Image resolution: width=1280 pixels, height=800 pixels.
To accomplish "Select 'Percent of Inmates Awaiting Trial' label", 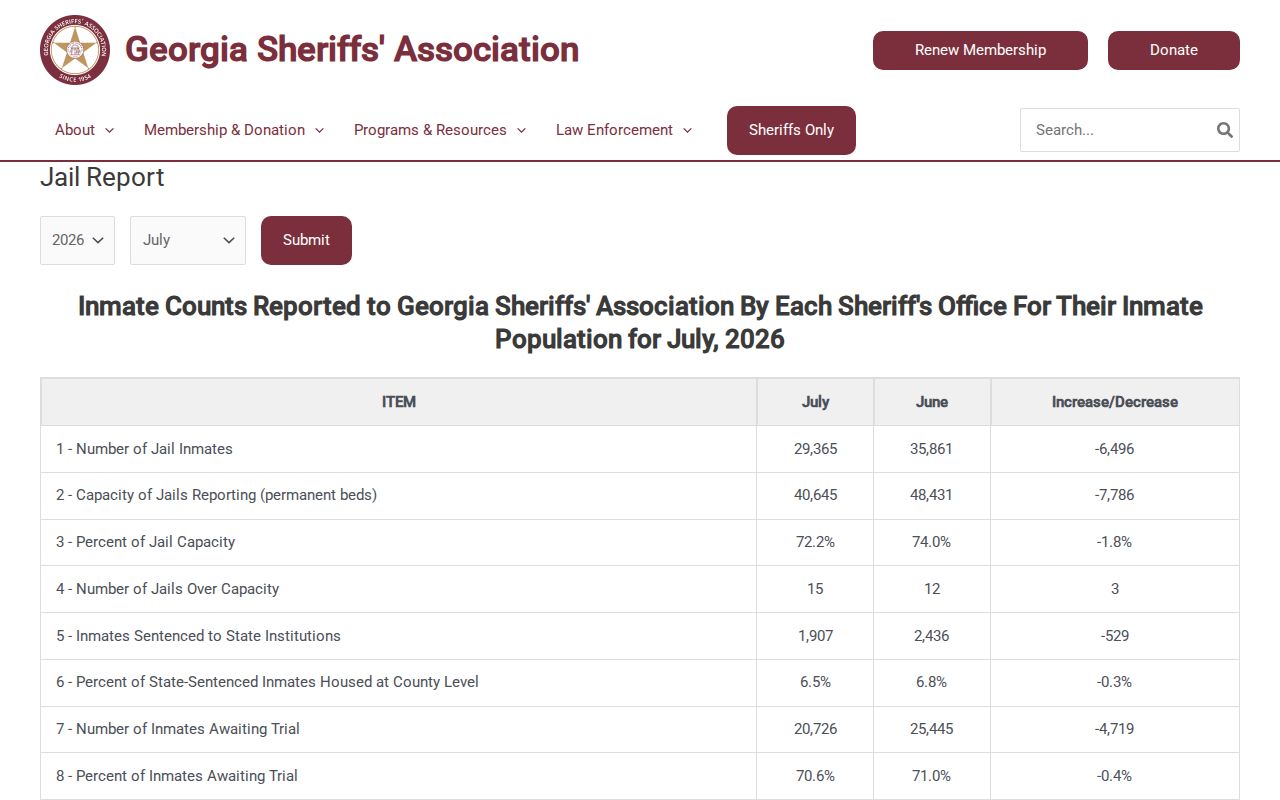I will [x=177, y=776].
